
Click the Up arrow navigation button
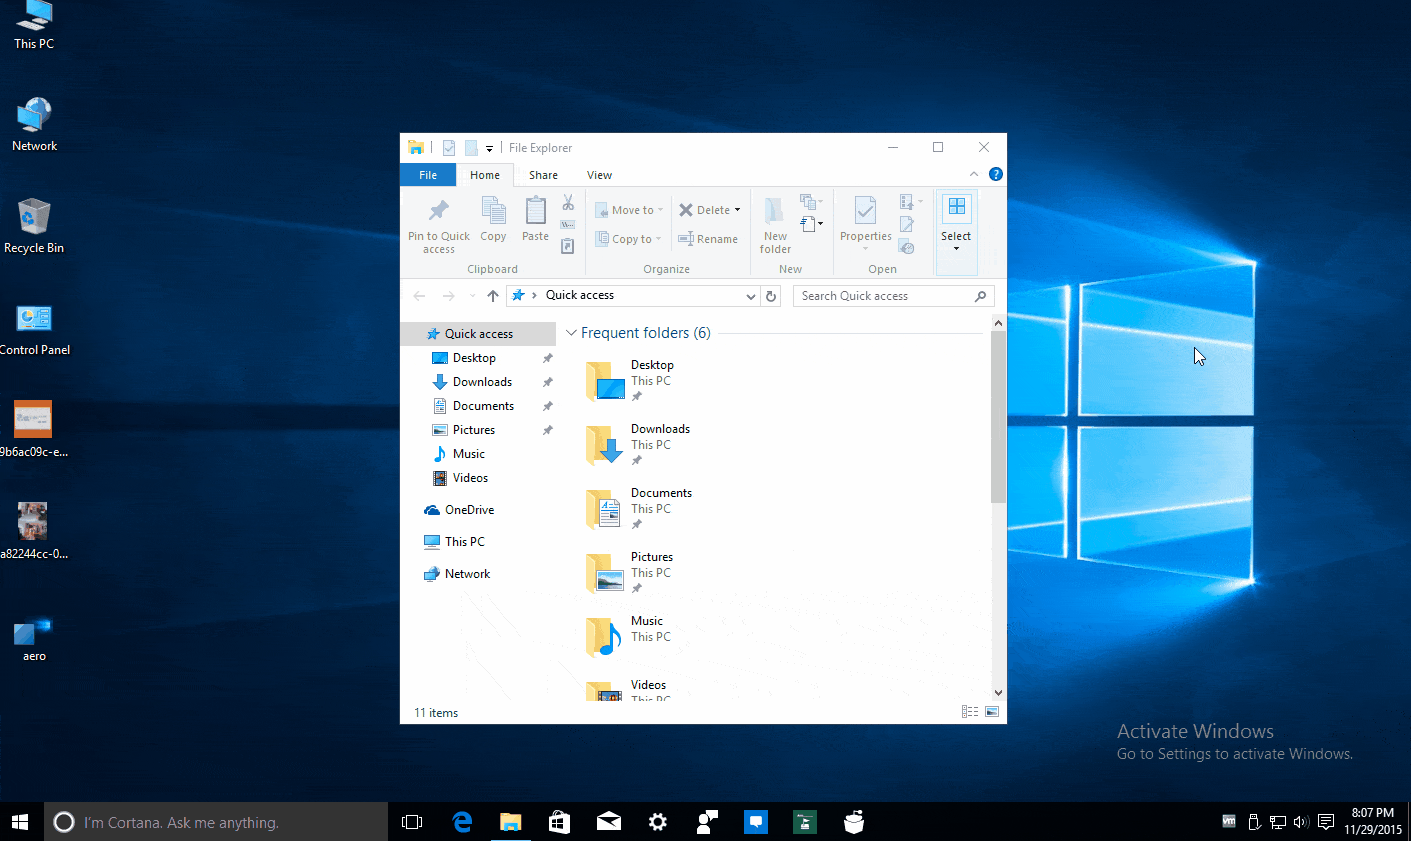[x=493, y=296]
